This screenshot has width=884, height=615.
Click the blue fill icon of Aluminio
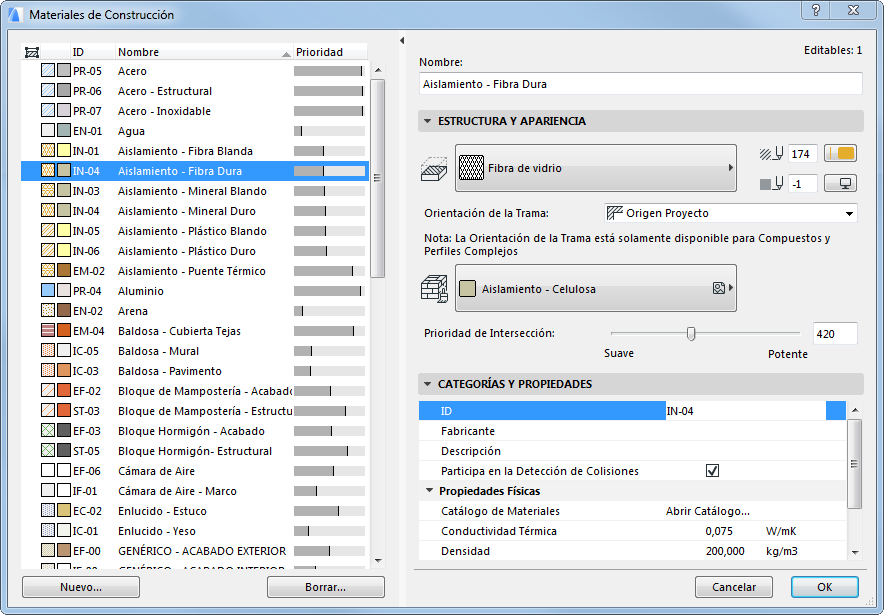(x=48, y=291)
